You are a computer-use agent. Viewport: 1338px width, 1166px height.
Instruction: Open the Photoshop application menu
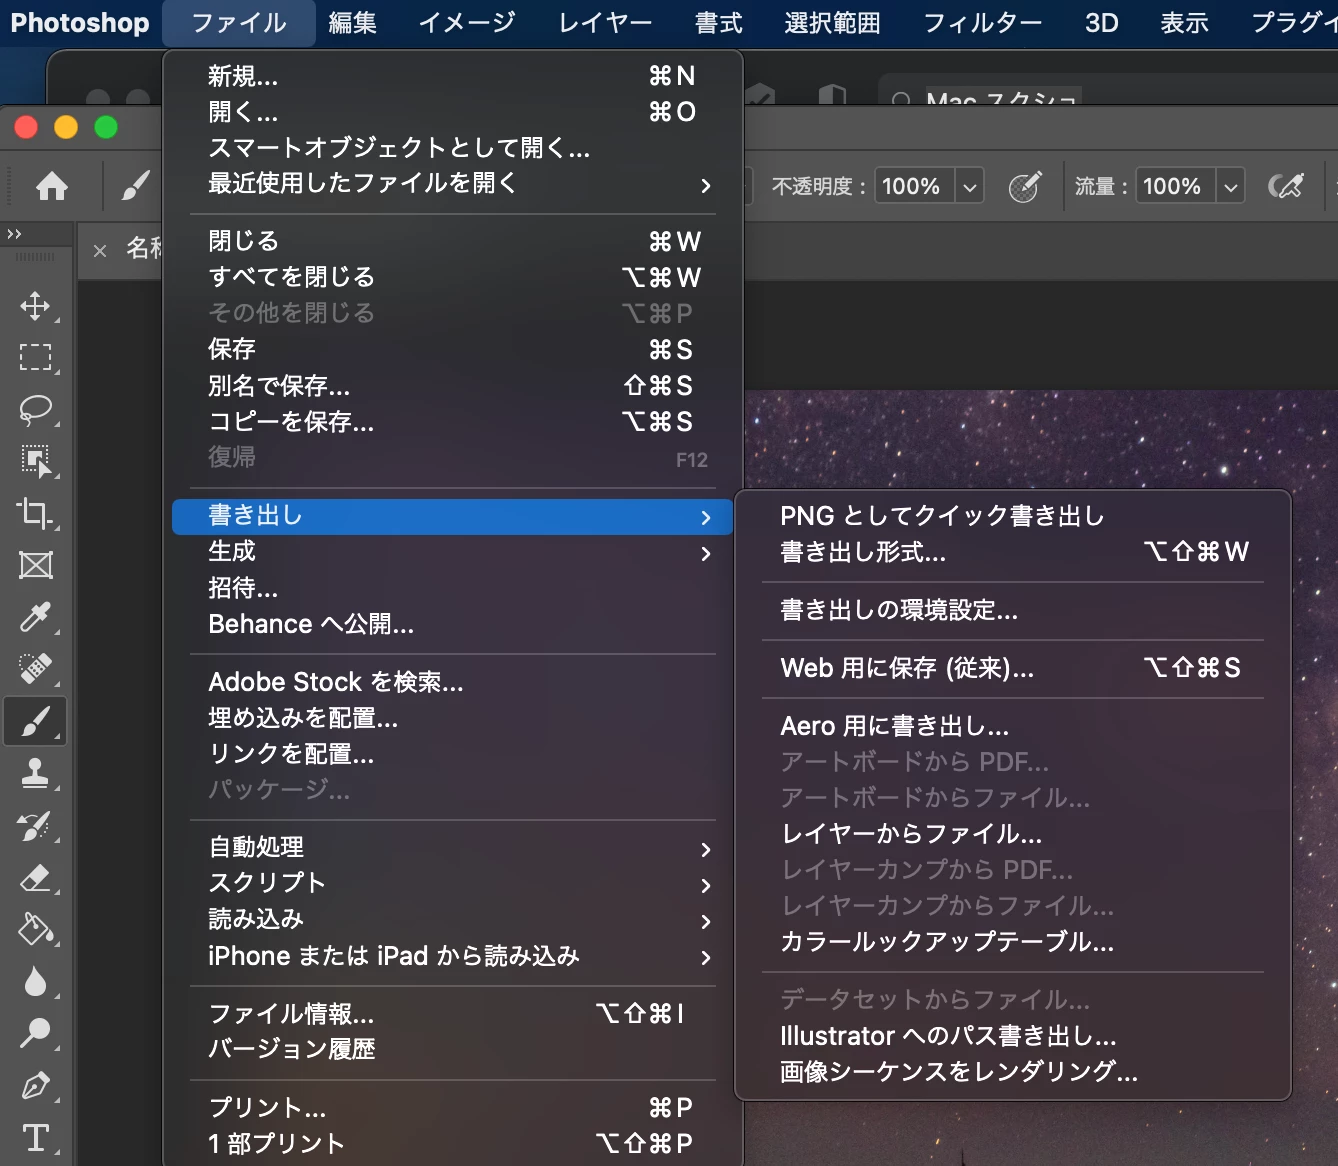point(80,23)
